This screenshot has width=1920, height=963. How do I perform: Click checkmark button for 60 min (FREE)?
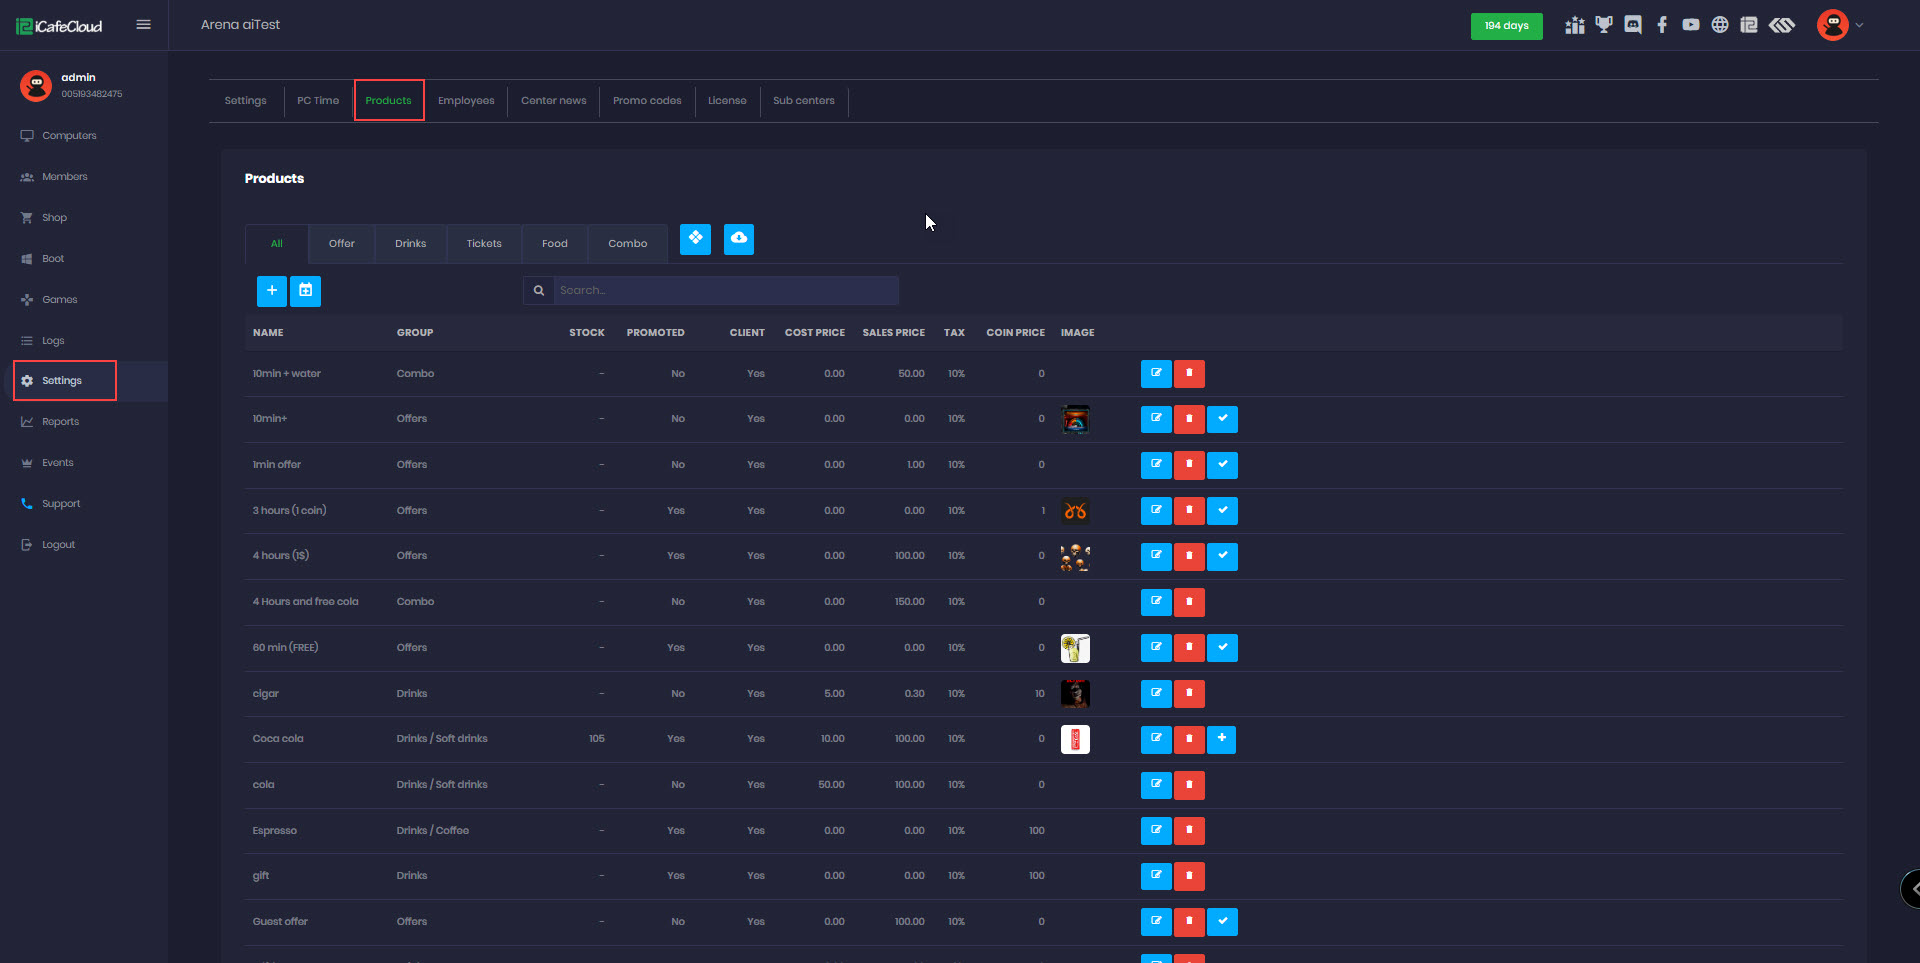click(1222, 648)
